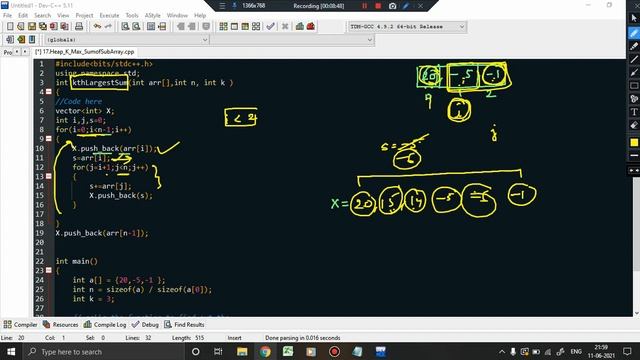Collapse the inner loop fold at line 13
The height and width of the screenshot is (360, 640).
[x=49, y=176]
